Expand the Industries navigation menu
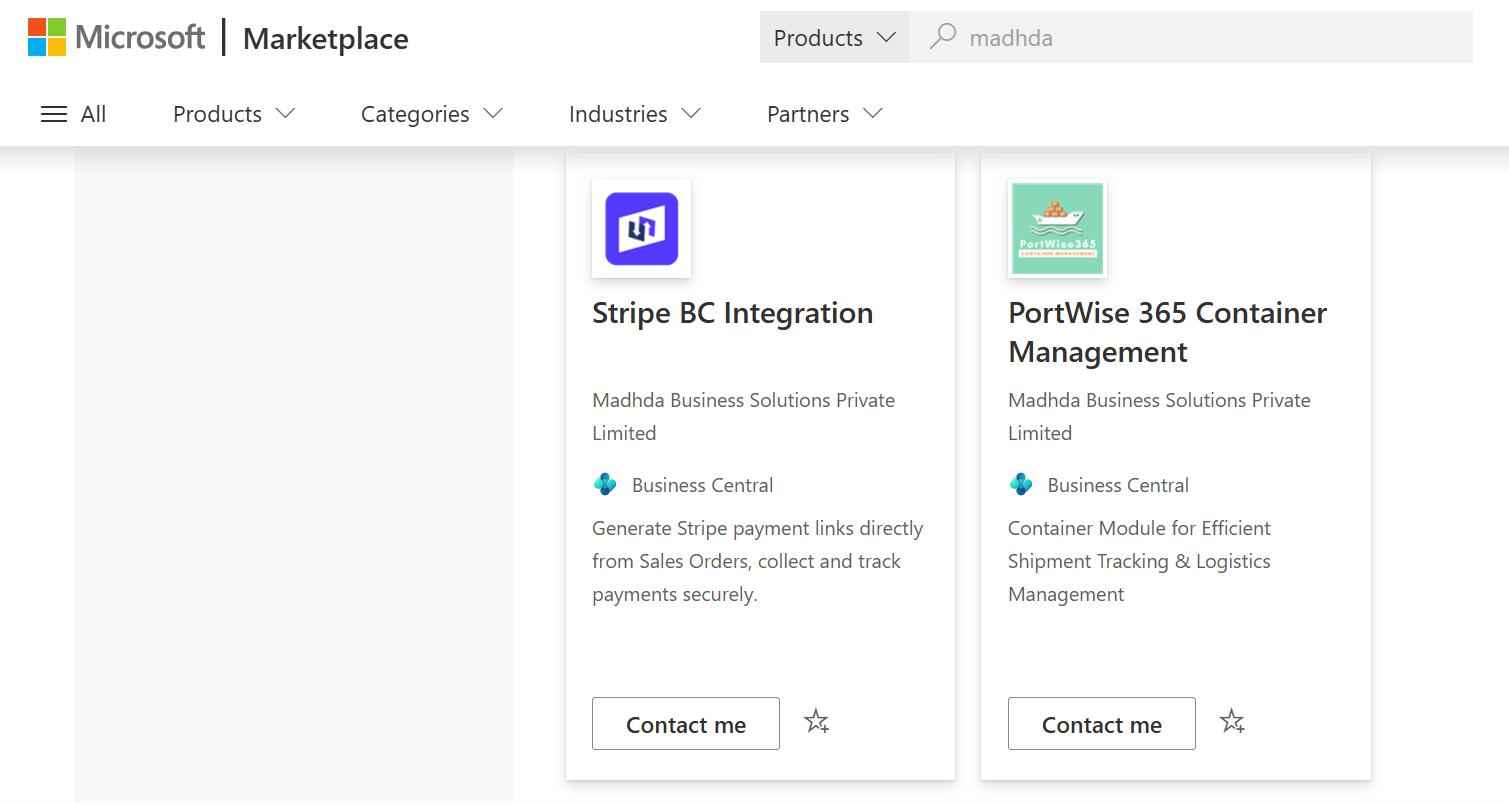 click(x=635, y=114)
